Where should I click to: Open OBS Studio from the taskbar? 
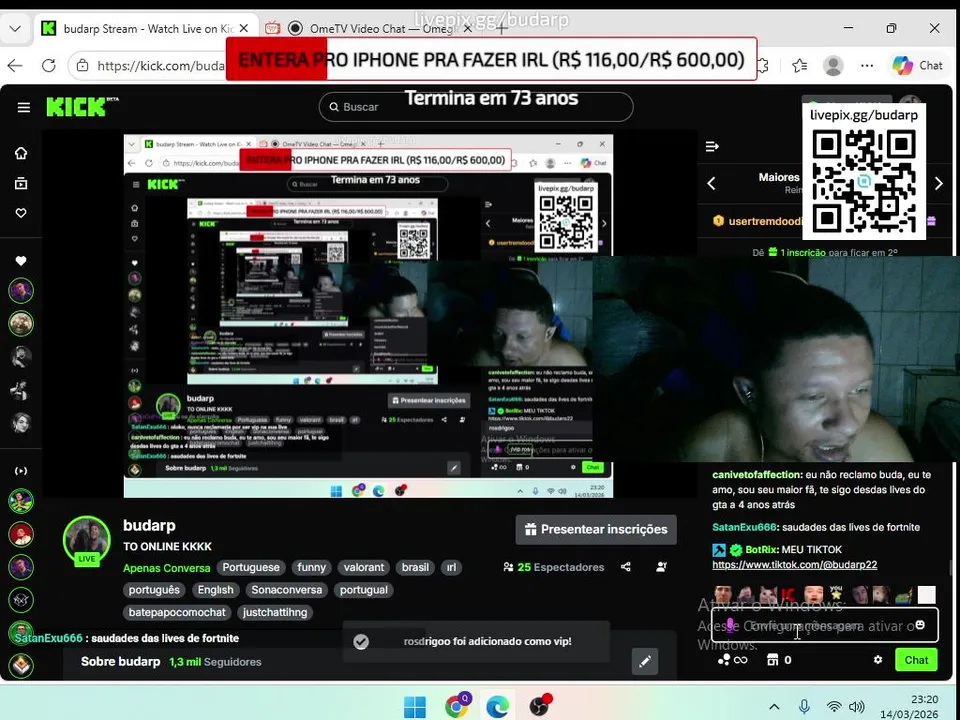click(x=540, y=706)
